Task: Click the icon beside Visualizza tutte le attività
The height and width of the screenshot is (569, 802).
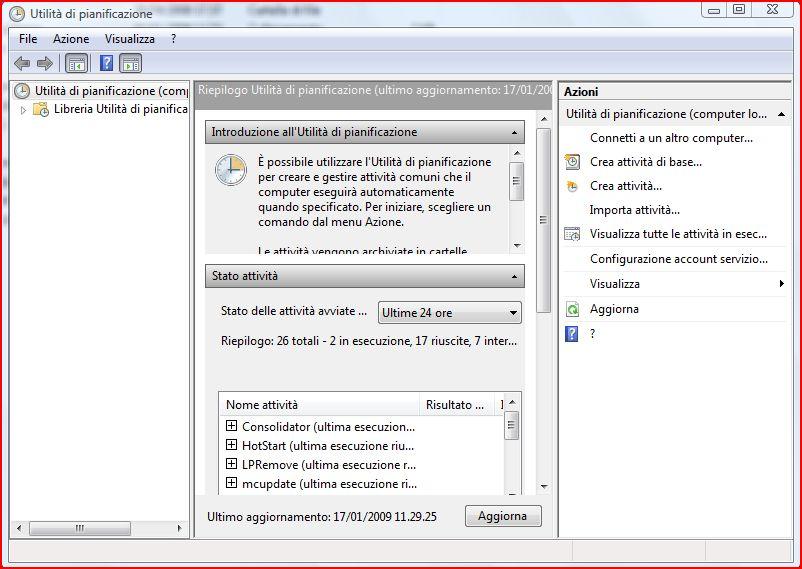Action: point(572,234)
